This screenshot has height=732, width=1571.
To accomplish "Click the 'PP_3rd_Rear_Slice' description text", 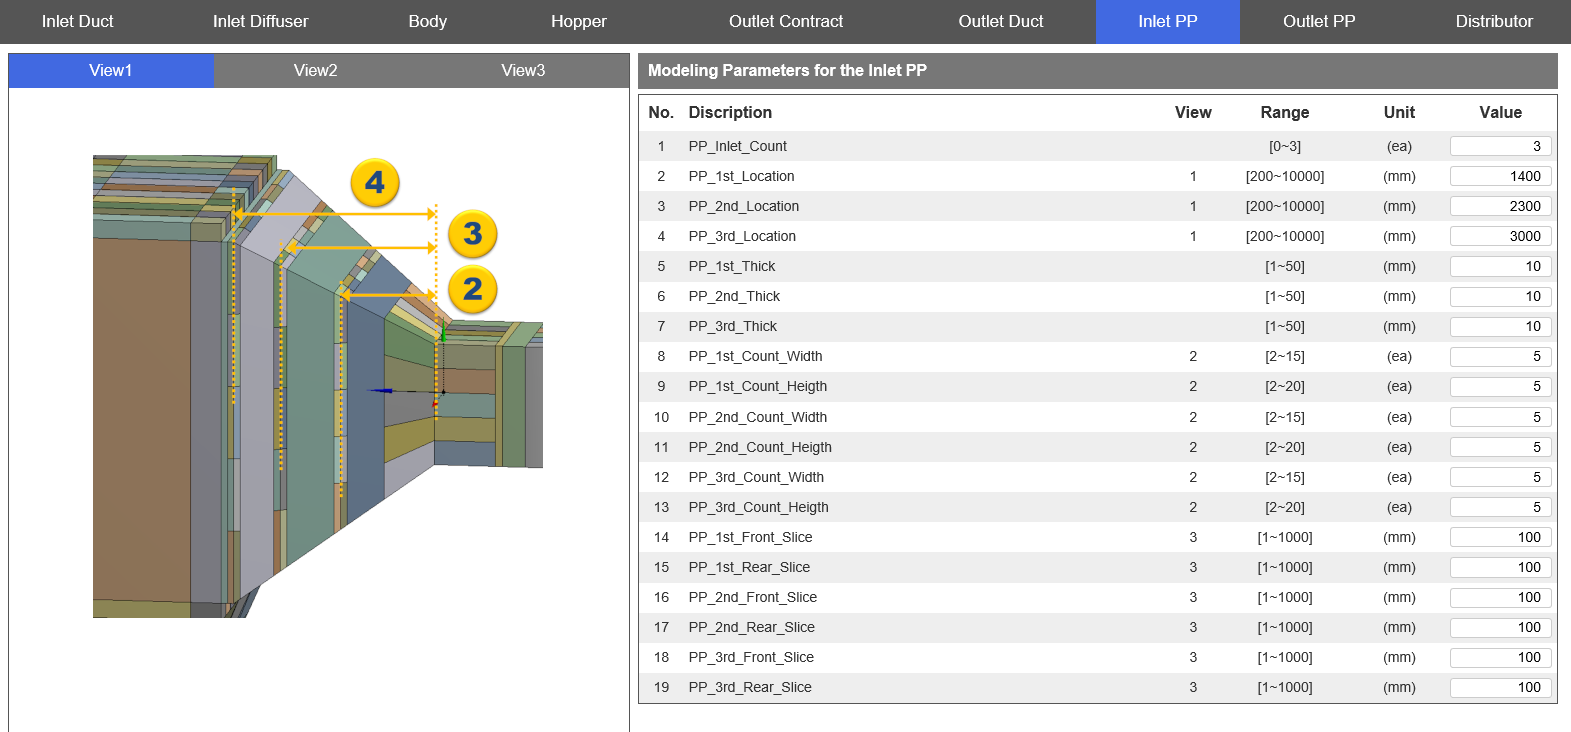I will click(x=750, y=687).
